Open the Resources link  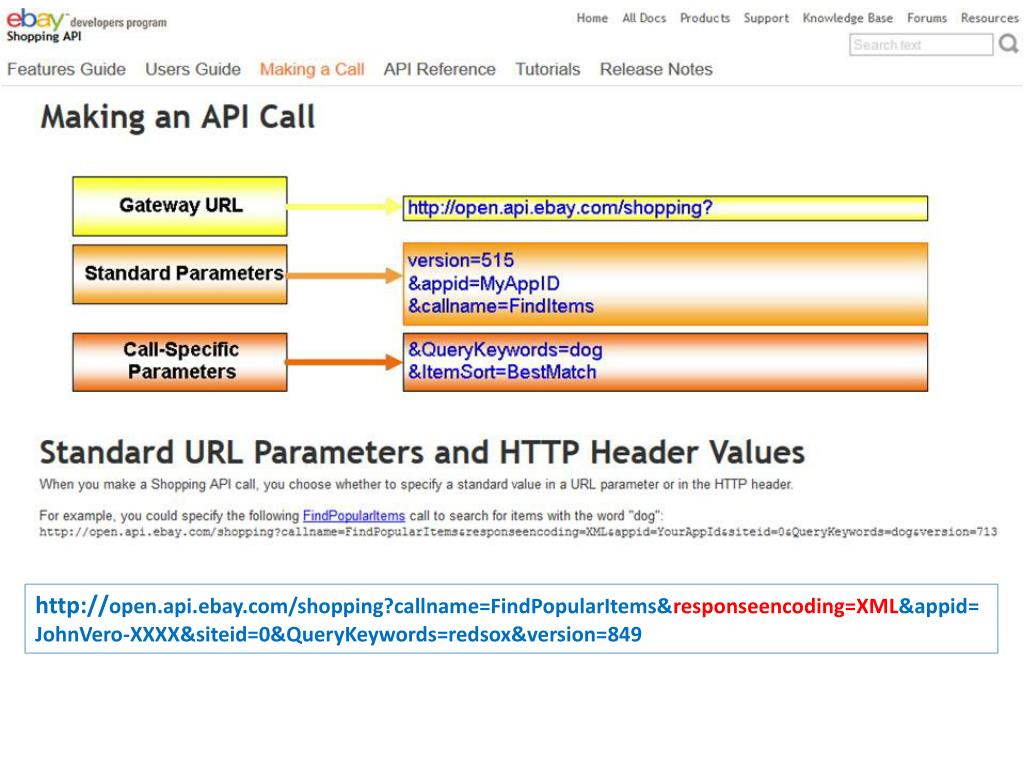(x=989, y=18)
